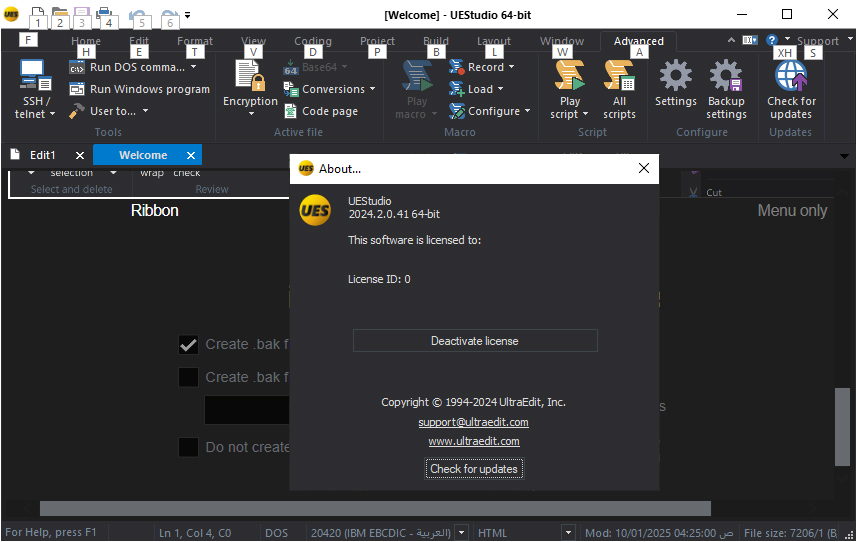Click the vertical scrollbar thumb

842,427
